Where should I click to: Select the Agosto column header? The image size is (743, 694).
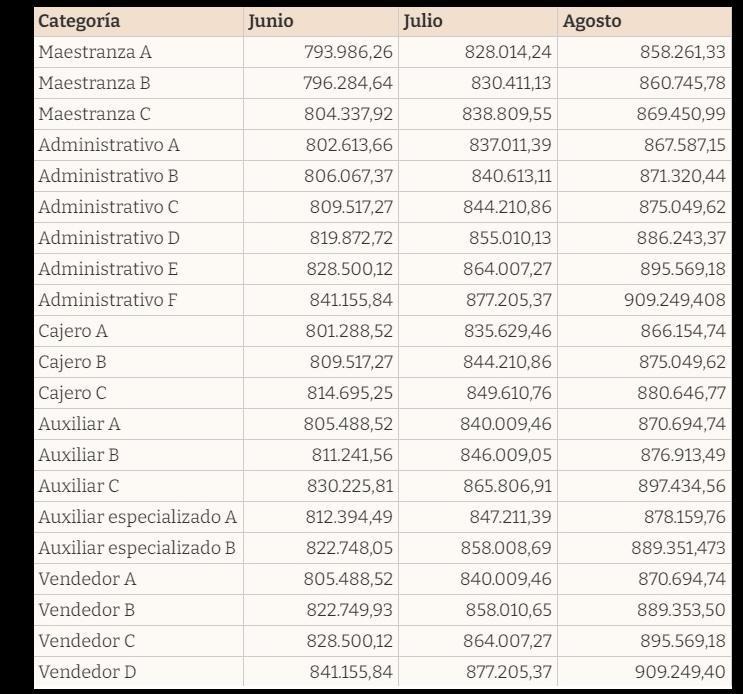tap(592, 21)
